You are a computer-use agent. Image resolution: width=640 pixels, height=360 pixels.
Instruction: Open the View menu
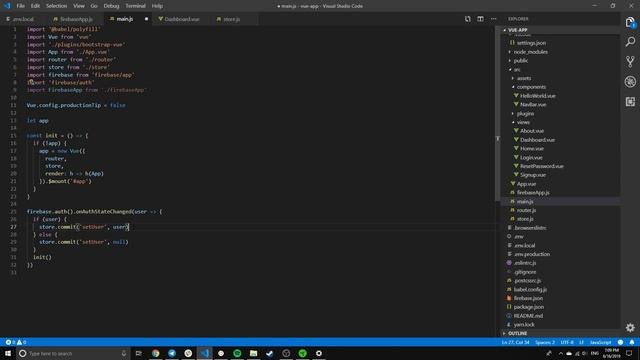79,6
